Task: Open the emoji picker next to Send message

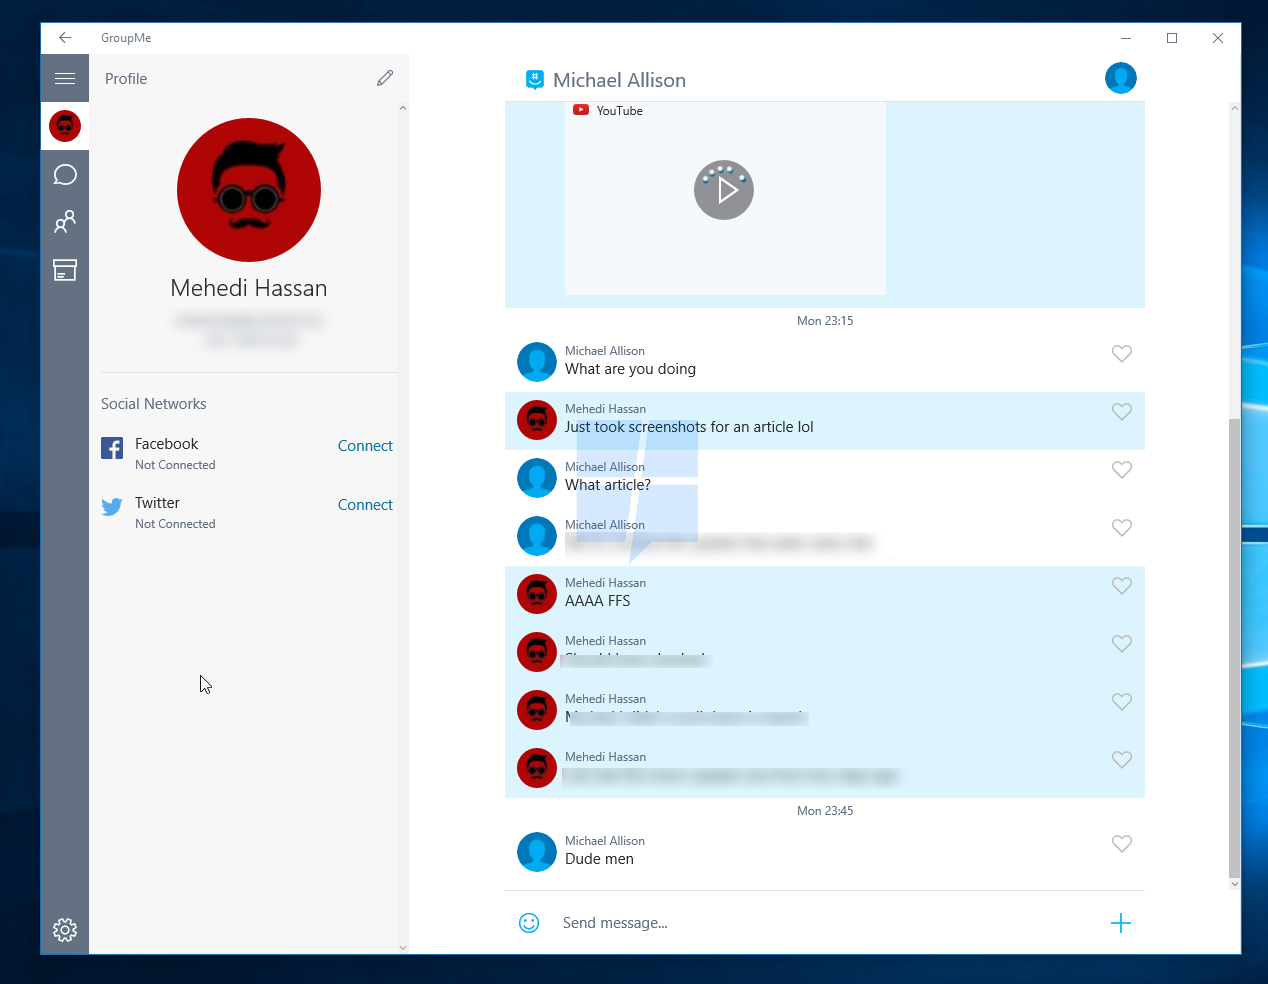Action: point(529,922)
